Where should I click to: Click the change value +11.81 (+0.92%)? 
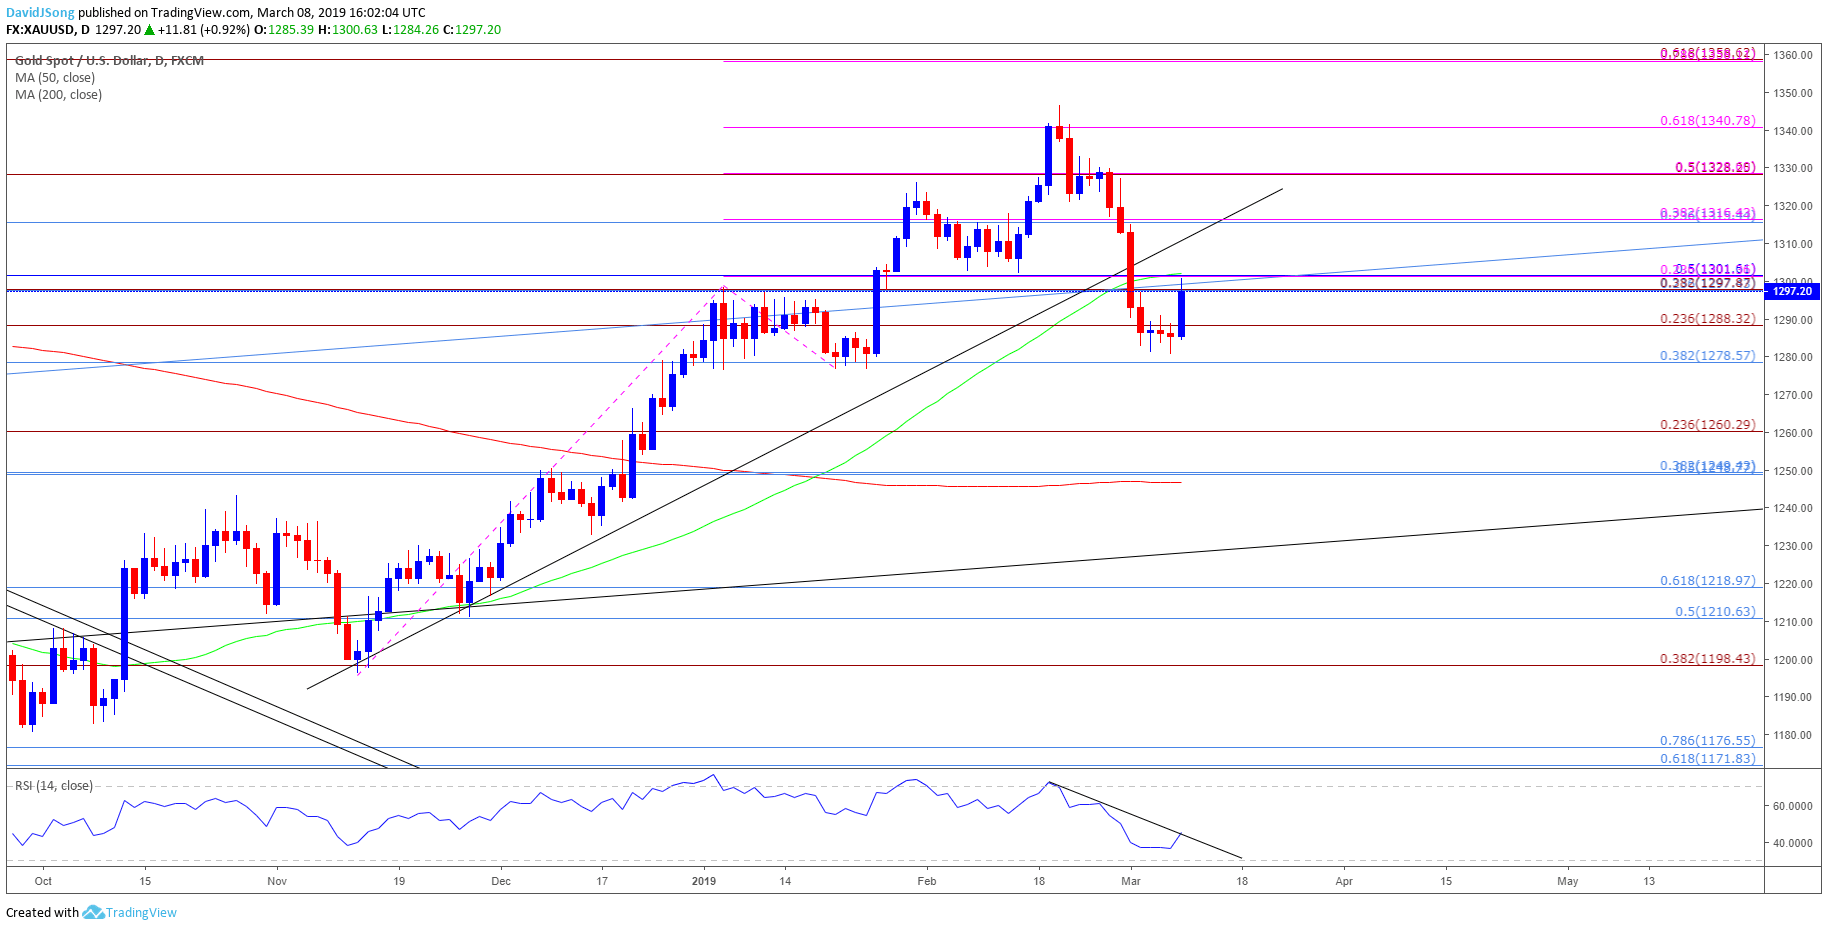coord(204,30)
